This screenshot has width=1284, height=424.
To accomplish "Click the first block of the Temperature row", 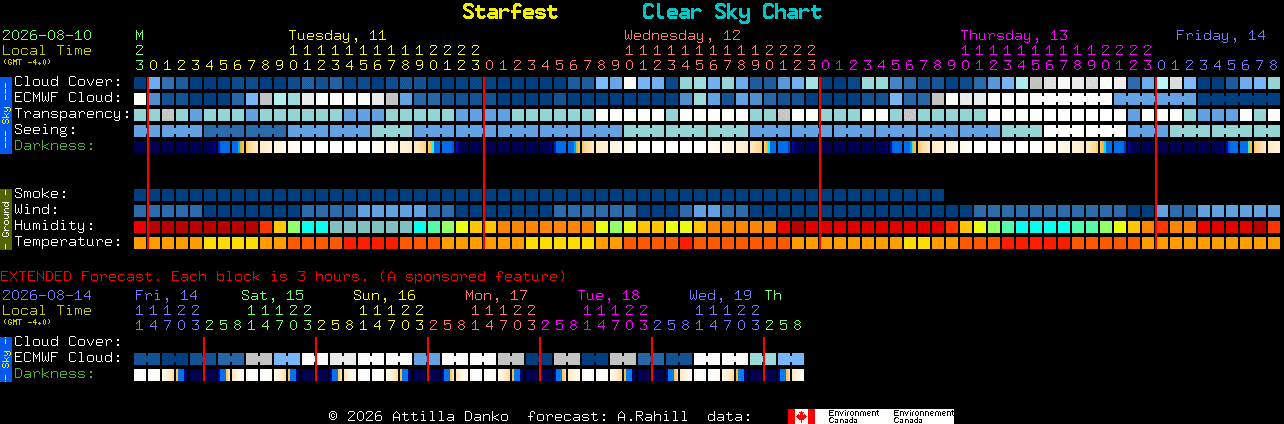I will (x=140, y=242).
